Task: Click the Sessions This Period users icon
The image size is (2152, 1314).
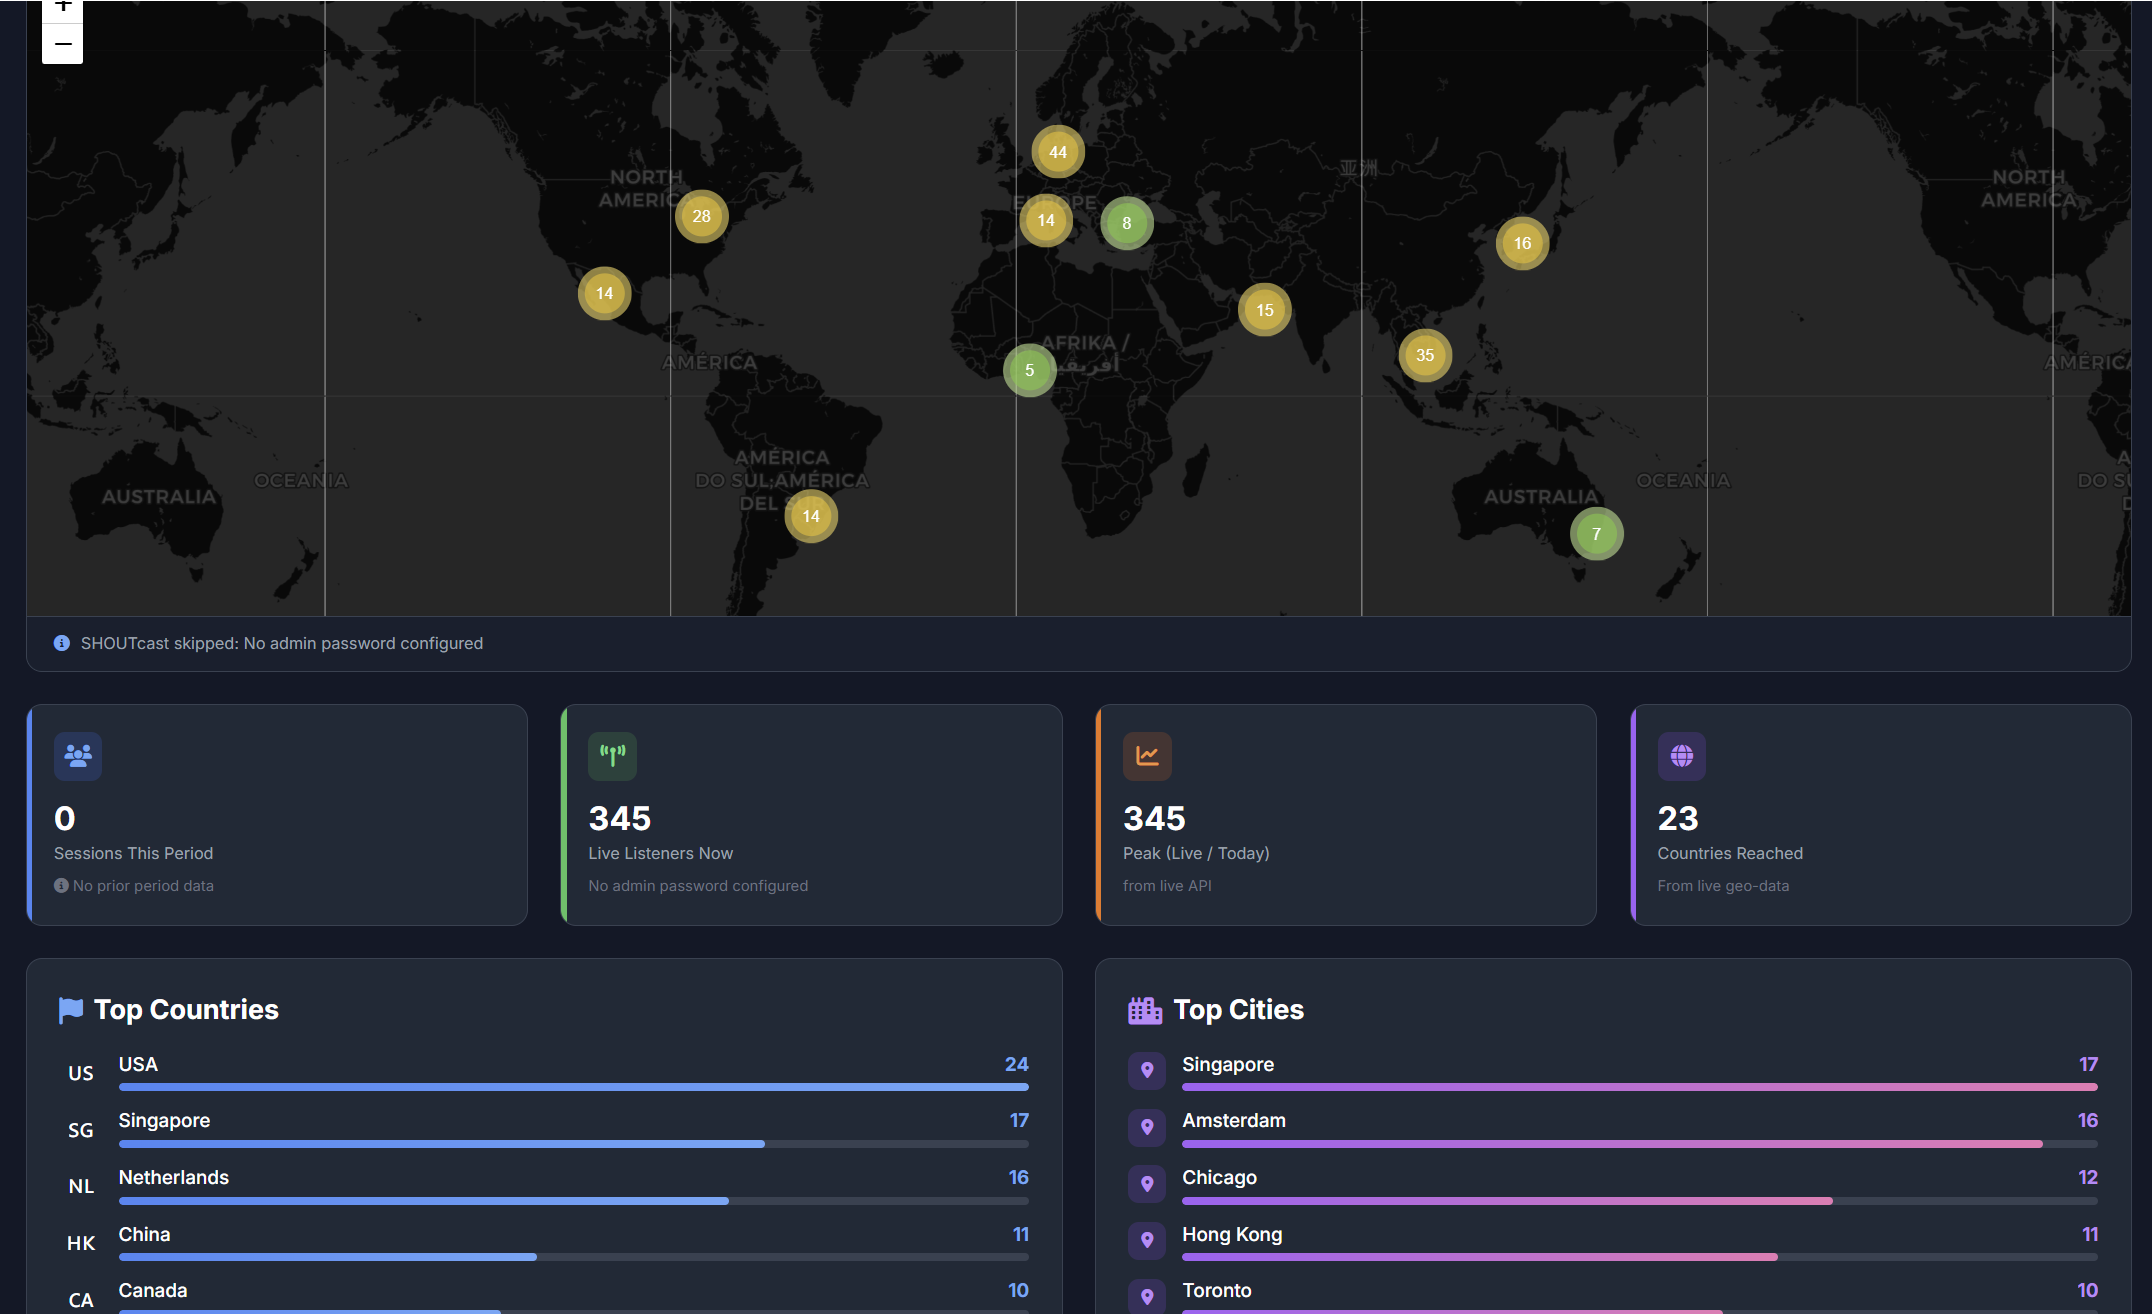Action: coord(77,756)
